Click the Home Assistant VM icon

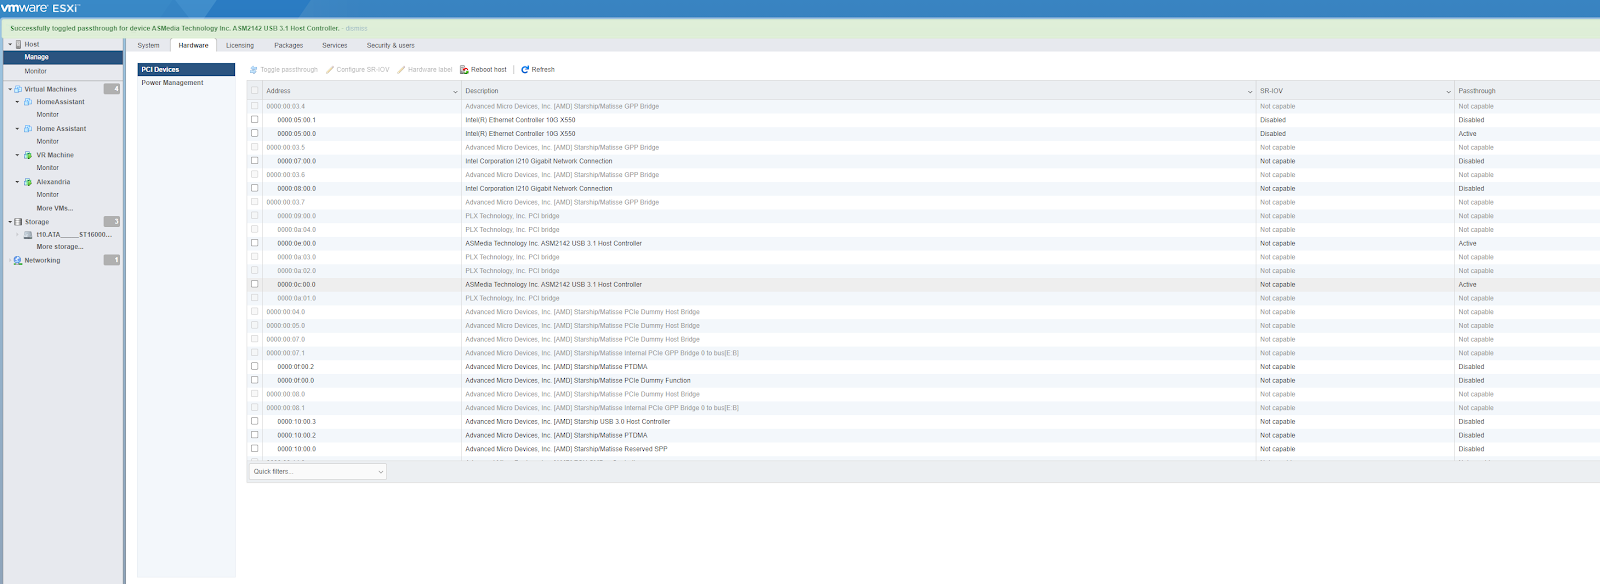pyautogui.click(x=28, y=129)
